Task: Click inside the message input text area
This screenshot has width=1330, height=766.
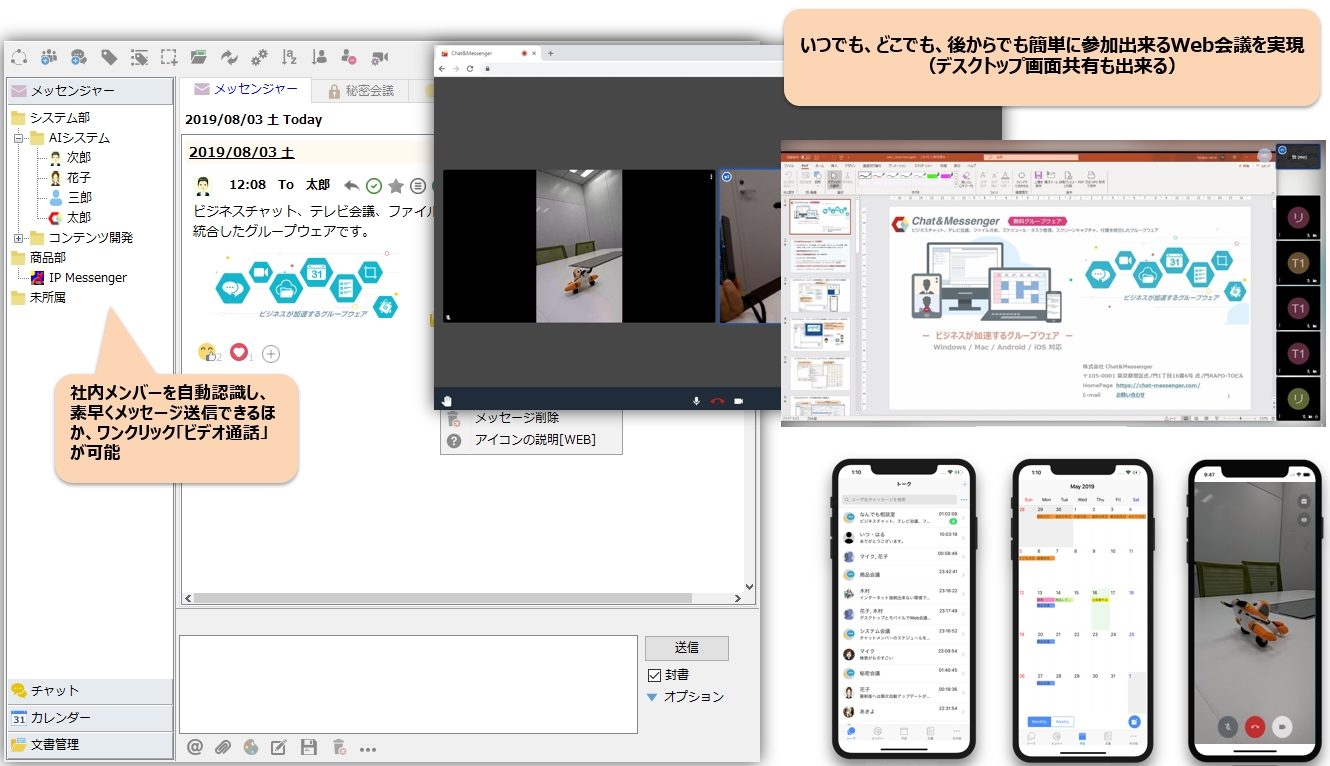Action: pos(408,684)
